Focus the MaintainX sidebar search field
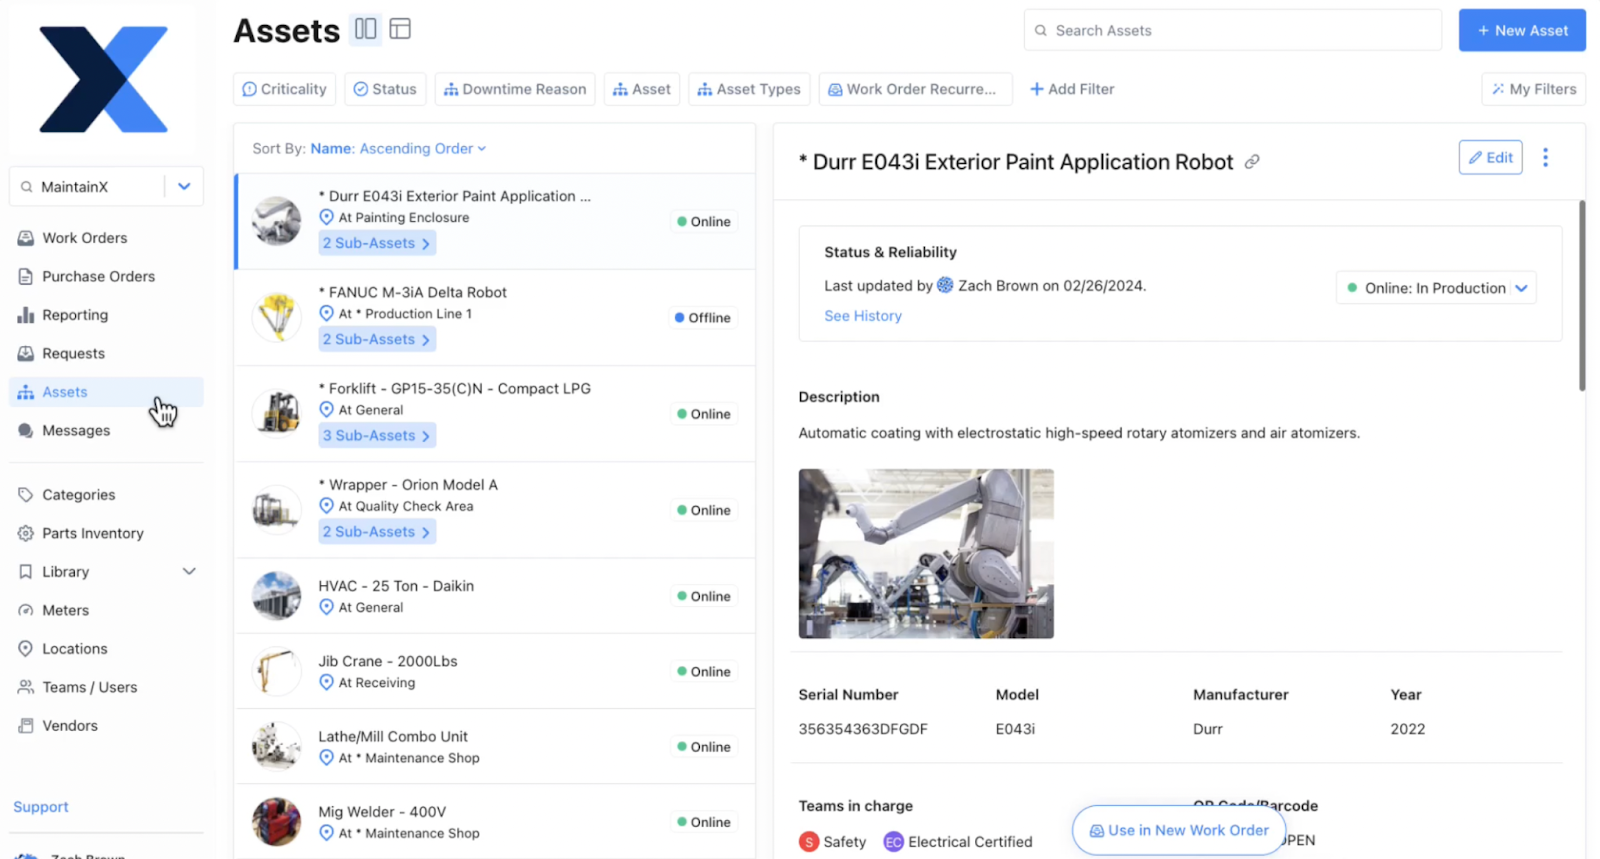This screenshot has height=859, width=1600. [88, 186]
